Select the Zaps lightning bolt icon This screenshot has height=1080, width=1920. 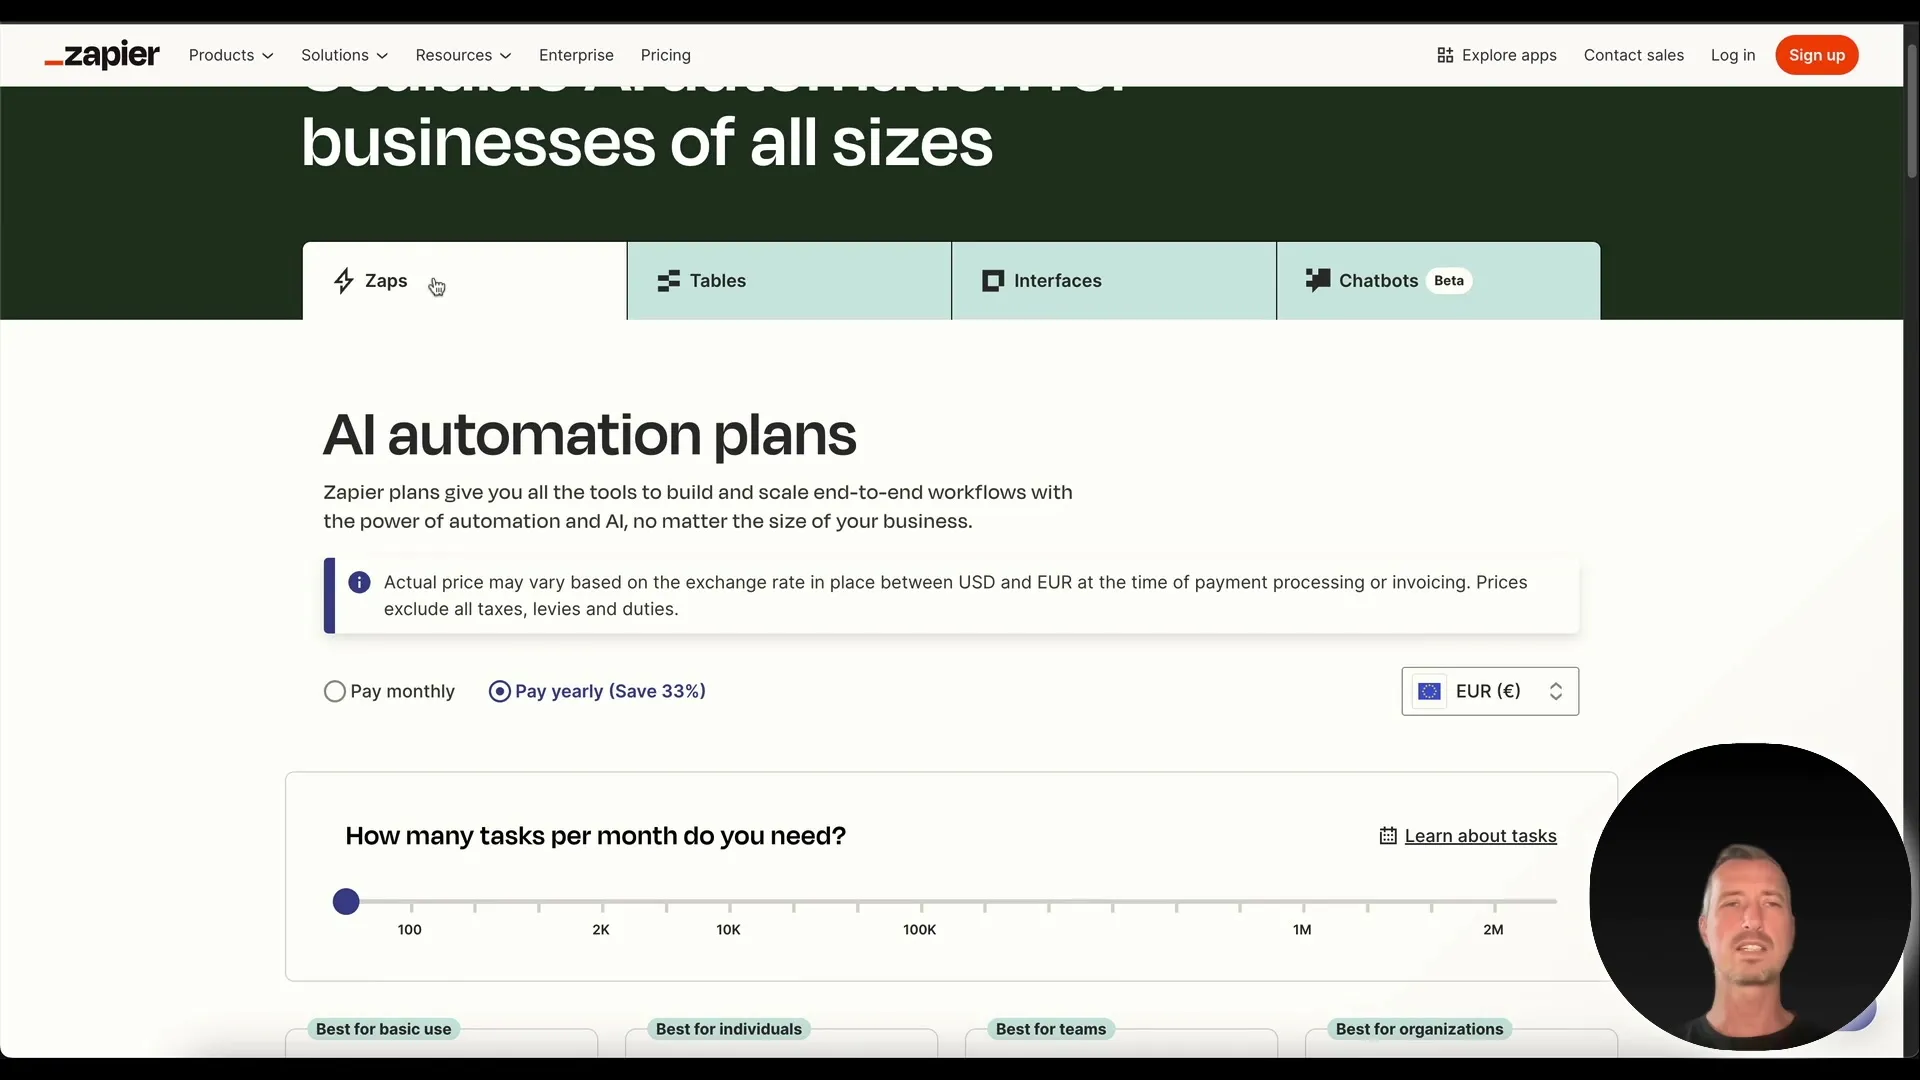click(x=343, y=280)
